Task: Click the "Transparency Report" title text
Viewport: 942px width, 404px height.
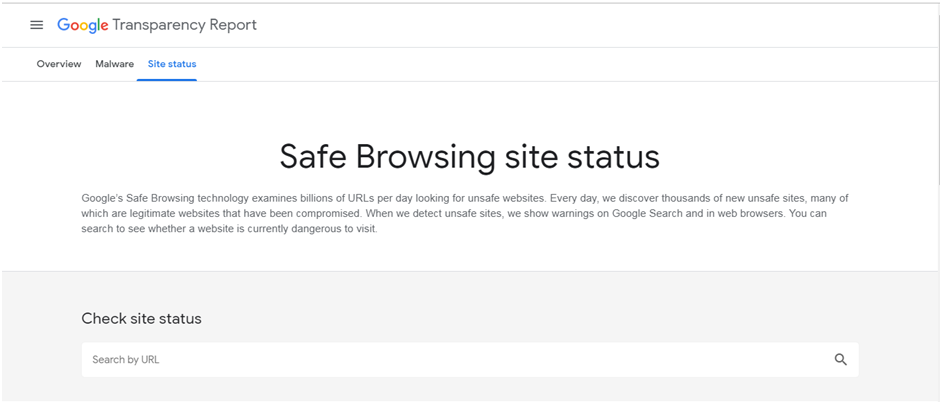Action: click(184, 25)
